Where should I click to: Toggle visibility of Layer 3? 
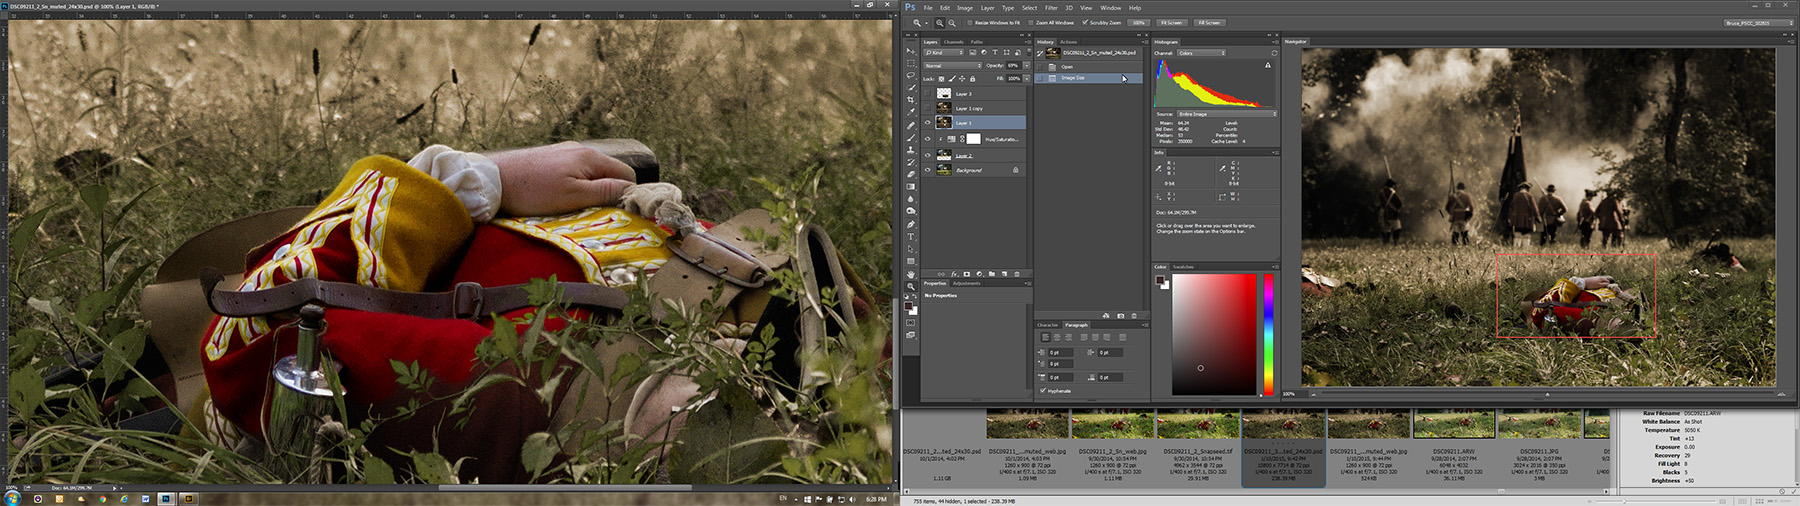coord(927,94)
